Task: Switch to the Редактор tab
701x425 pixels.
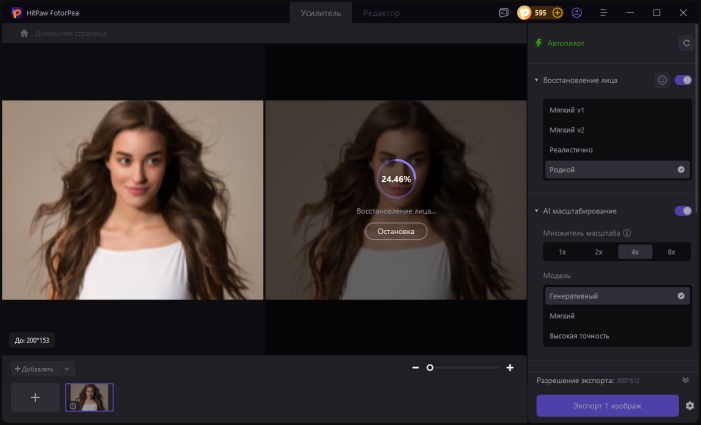Action: [381, 13]
